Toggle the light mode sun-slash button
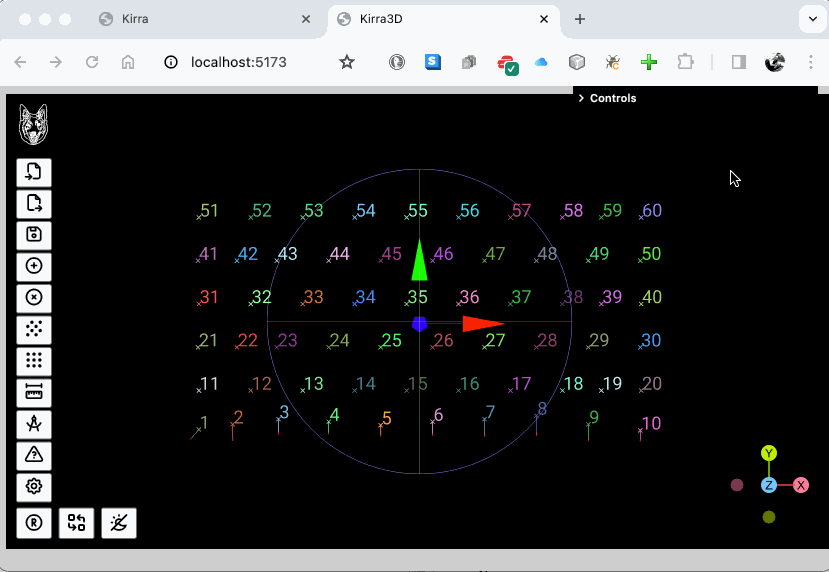 click(x=118, y=523)
